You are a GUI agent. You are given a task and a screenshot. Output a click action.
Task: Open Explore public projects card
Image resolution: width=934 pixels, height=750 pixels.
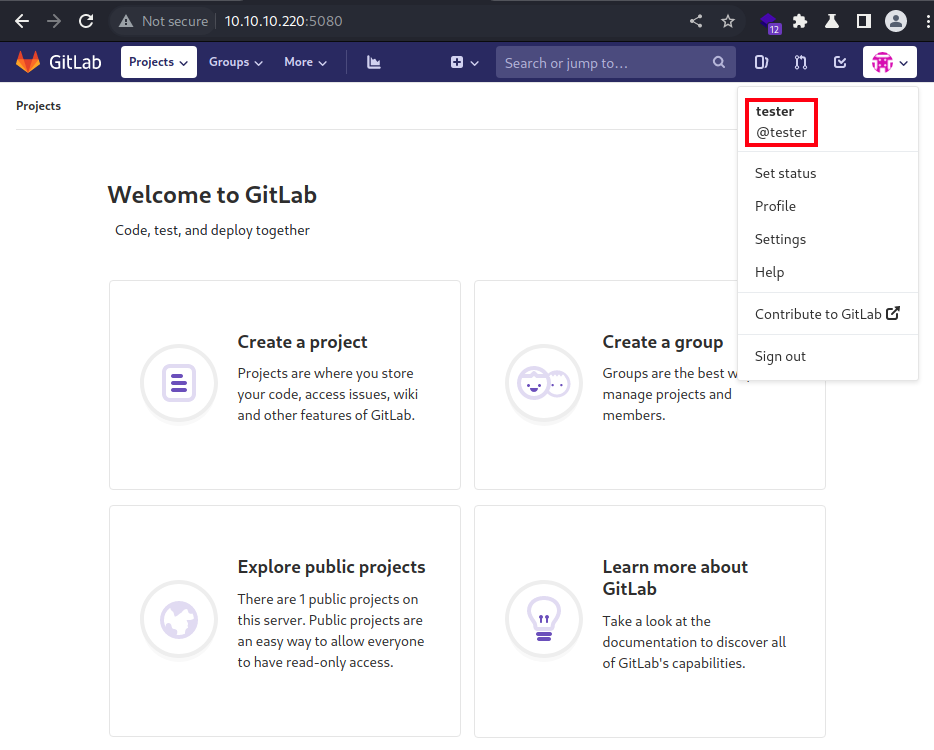[x=285, y=621]
